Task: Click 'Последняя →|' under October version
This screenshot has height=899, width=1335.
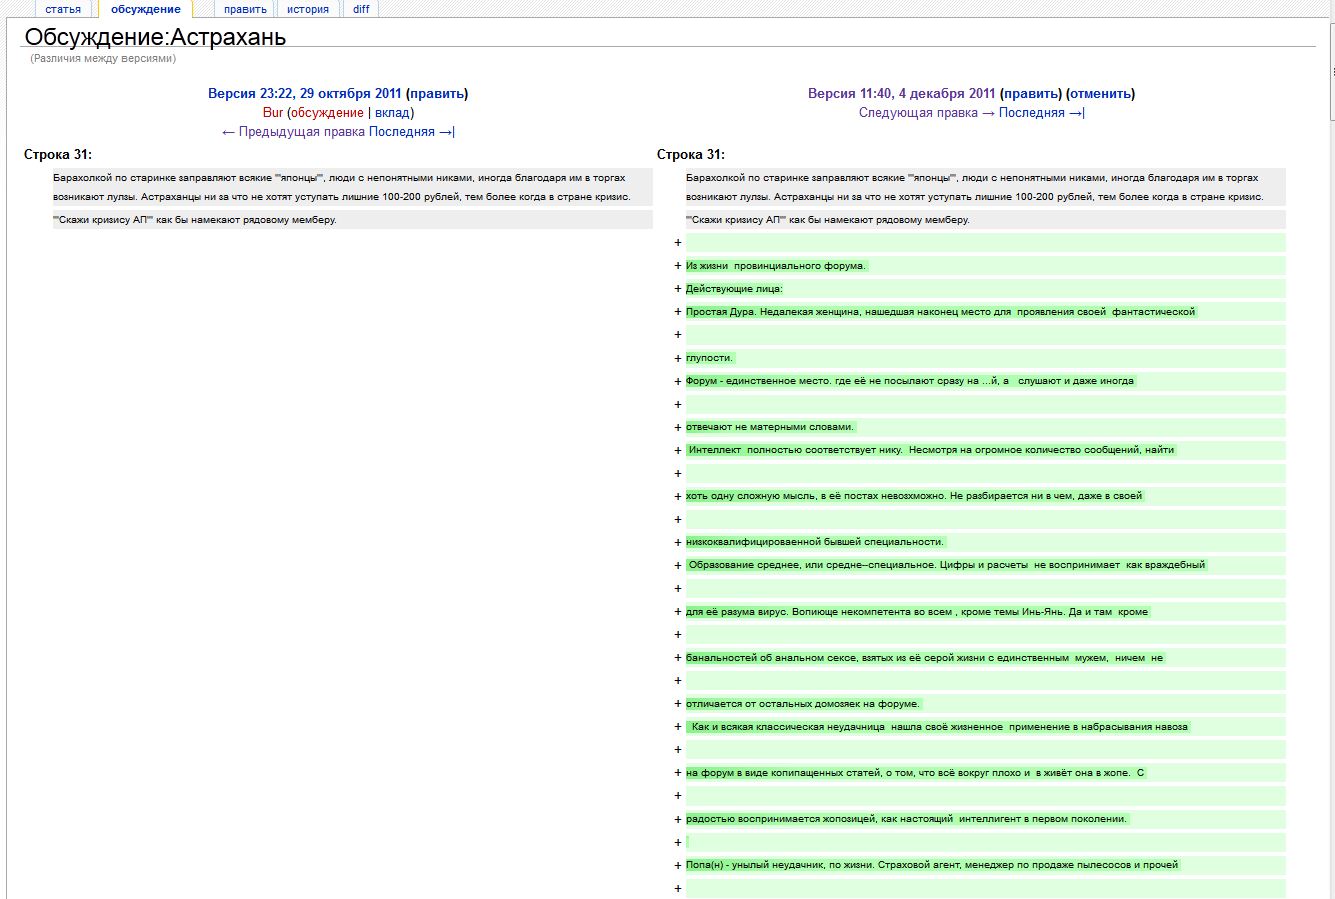Action: [x=412, y=132]
